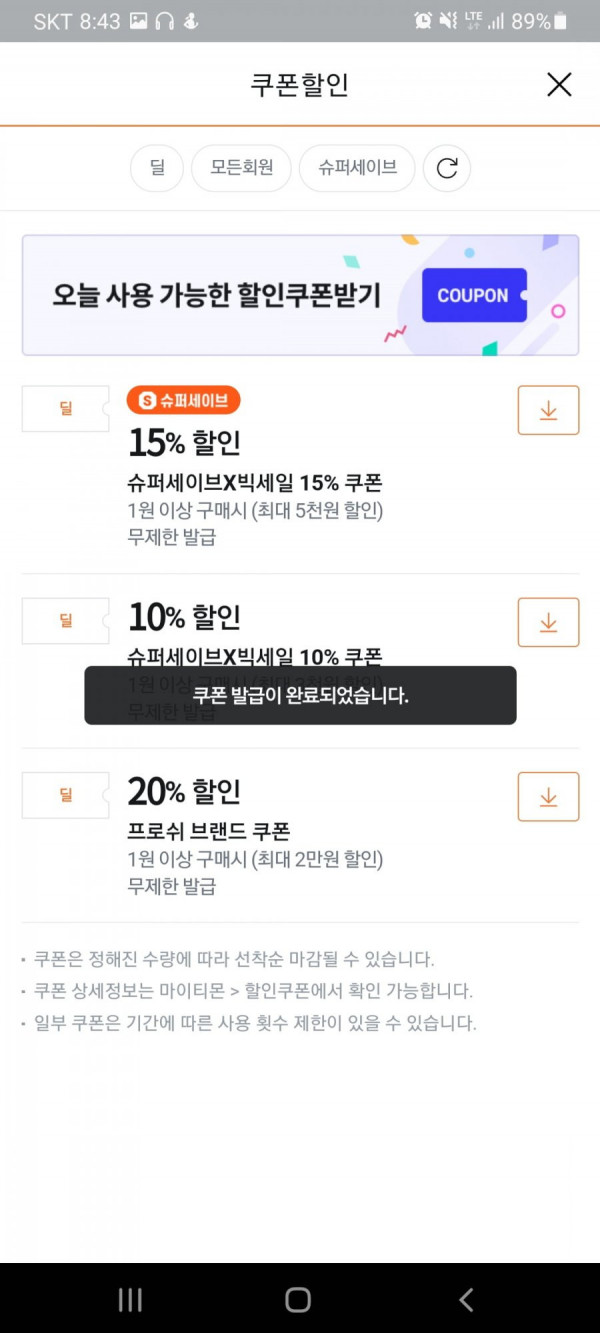
Task: Tap the 프로쉬 브랜드 쿠폰 title
Action: [209, 831]
